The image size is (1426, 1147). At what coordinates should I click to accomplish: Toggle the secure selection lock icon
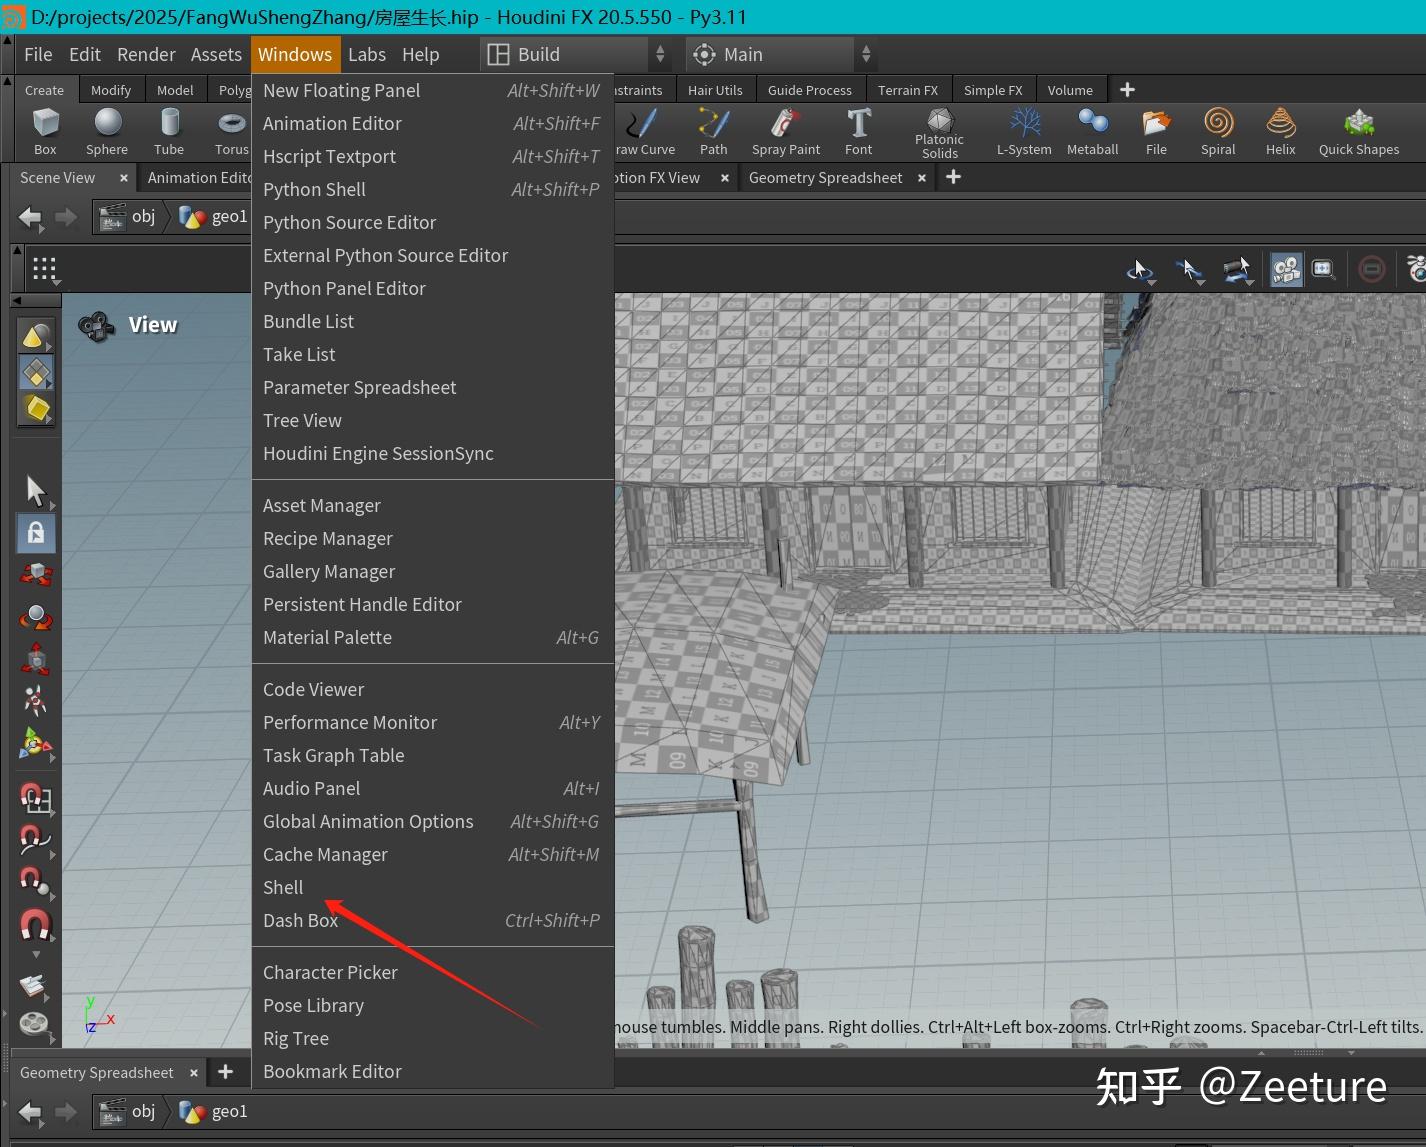pyautogui.click(x=36, y=533)
